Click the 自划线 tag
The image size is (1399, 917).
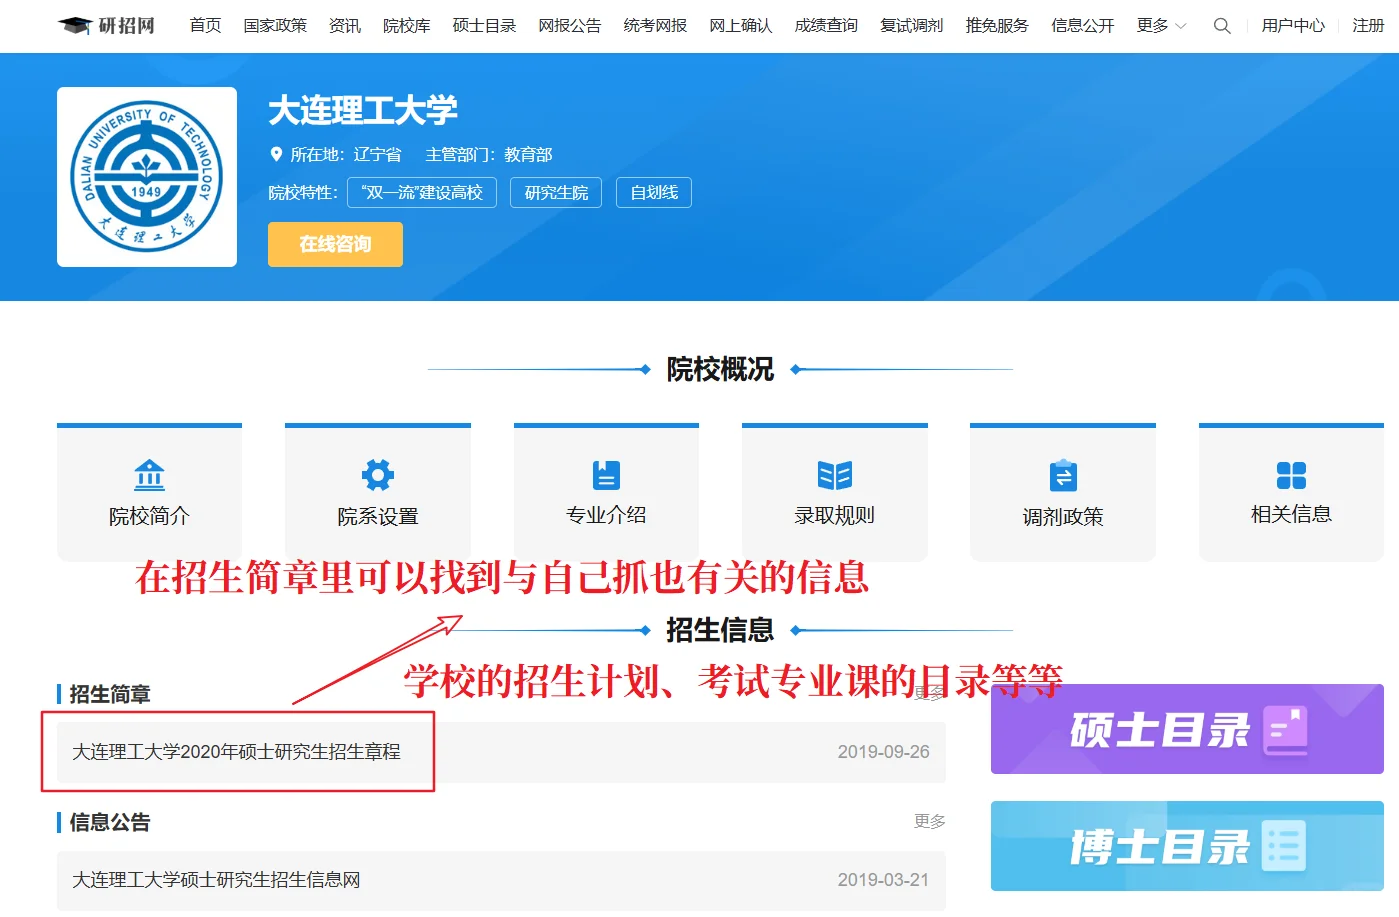[x=654, y=192]
